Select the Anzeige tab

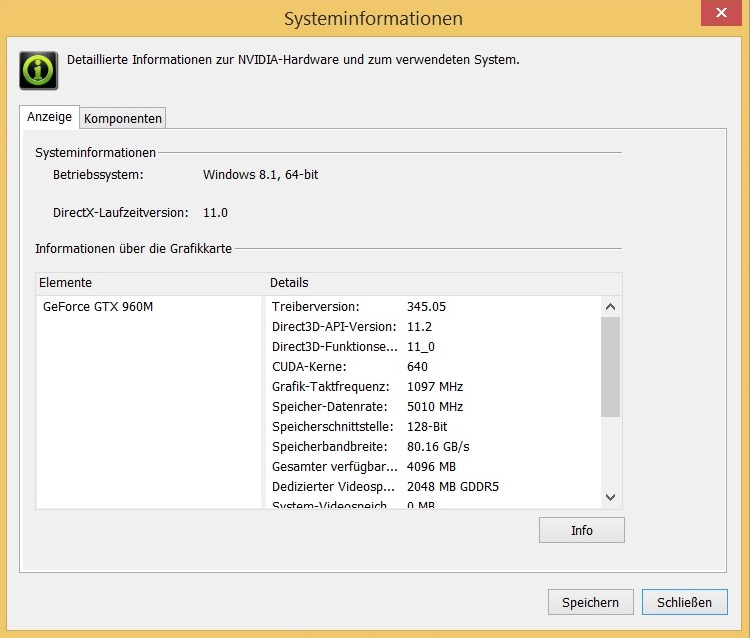point(49,117)
